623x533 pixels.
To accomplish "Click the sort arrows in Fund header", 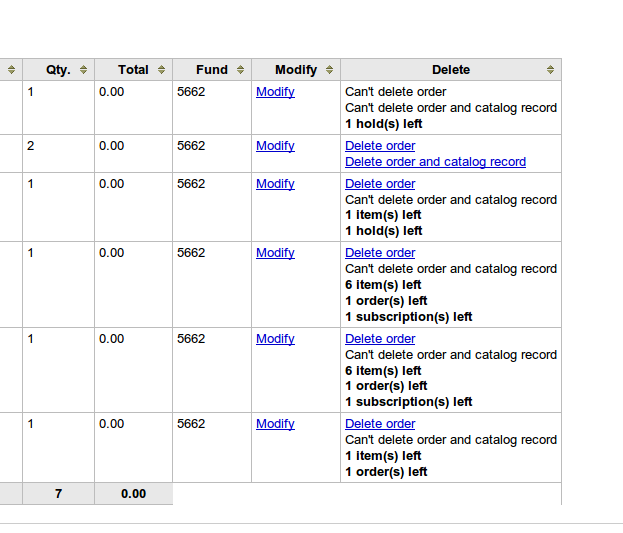I will (x=239, y=70).
